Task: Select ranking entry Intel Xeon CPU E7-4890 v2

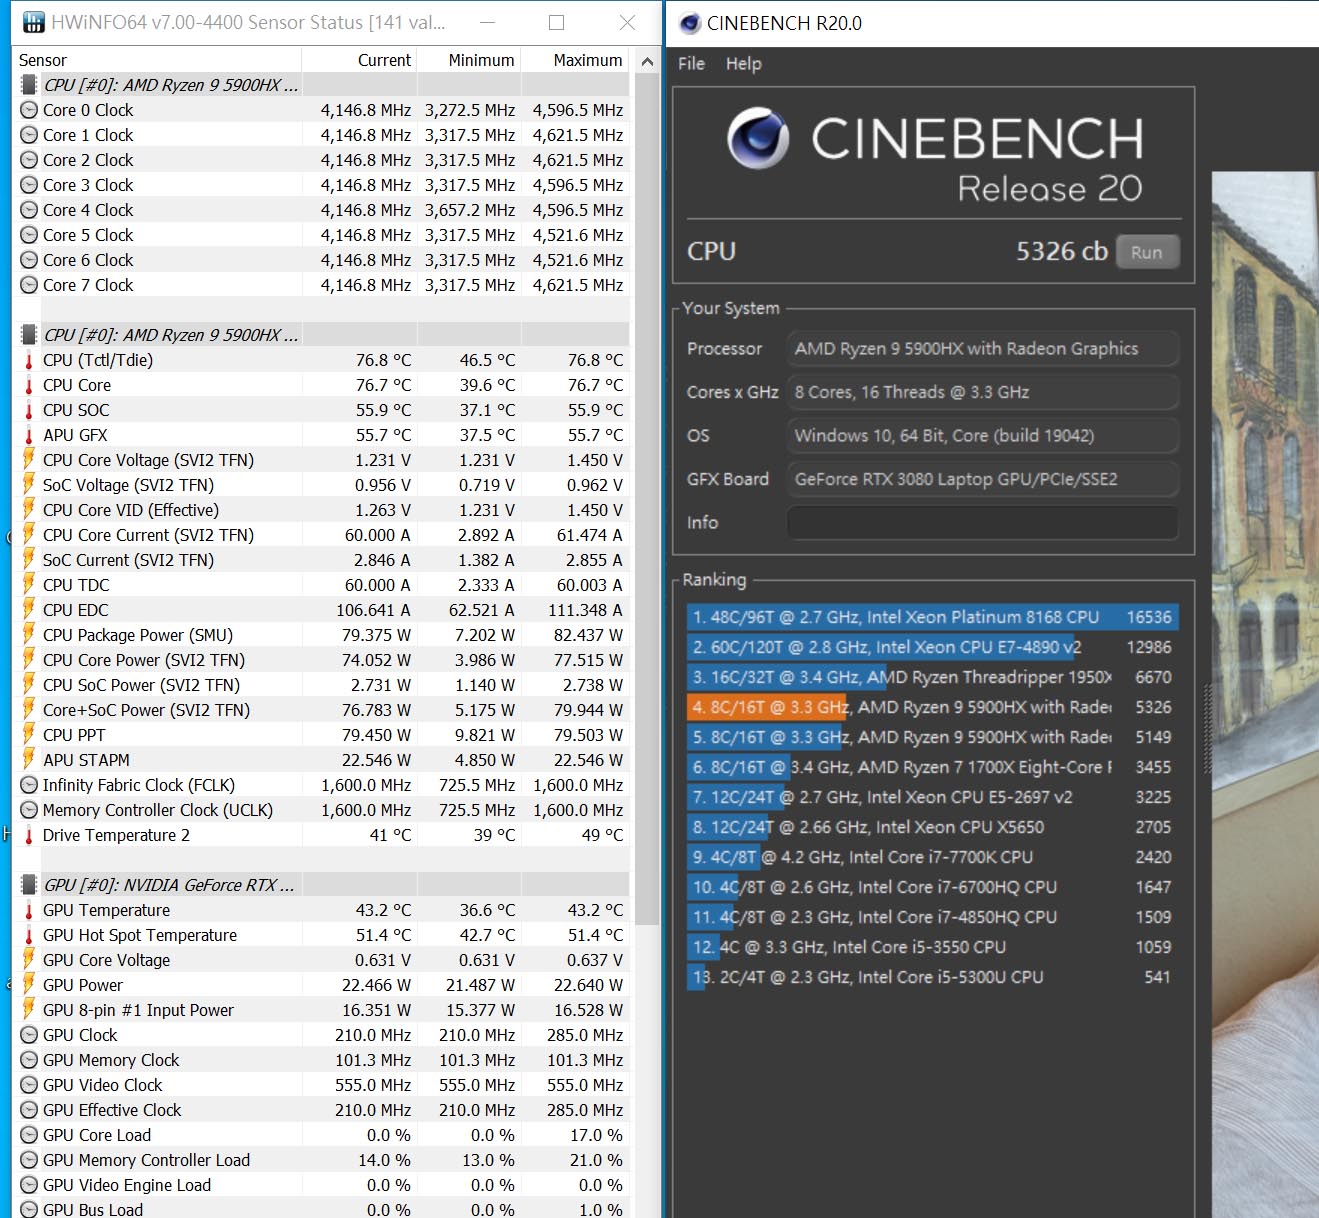Action: pos(932,647)
